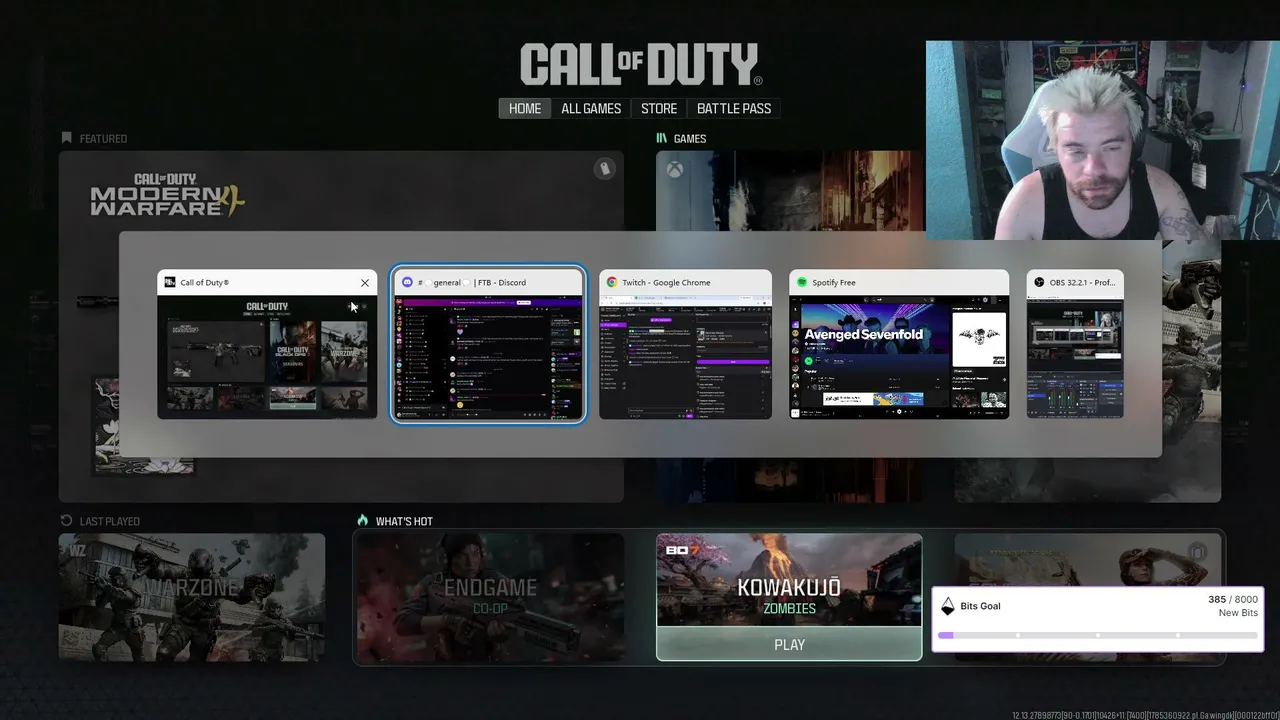This screenshot has width=1280, height=720.
Task: Click the Bits Goal progress bar
Action: coord(1098,635)
